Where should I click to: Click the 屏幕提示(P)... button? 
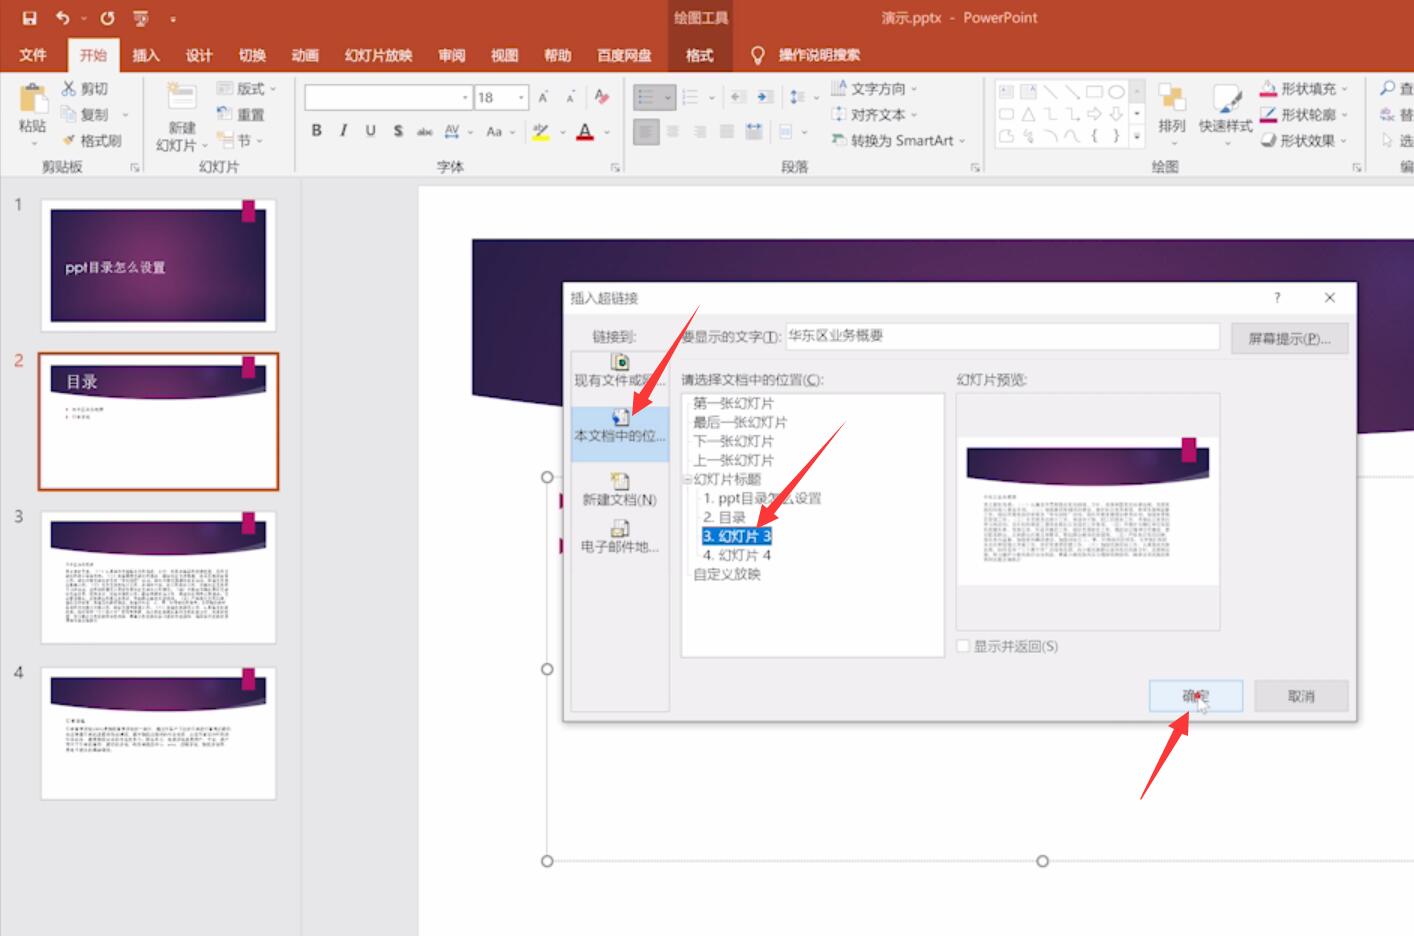[x=1289, y=338]
